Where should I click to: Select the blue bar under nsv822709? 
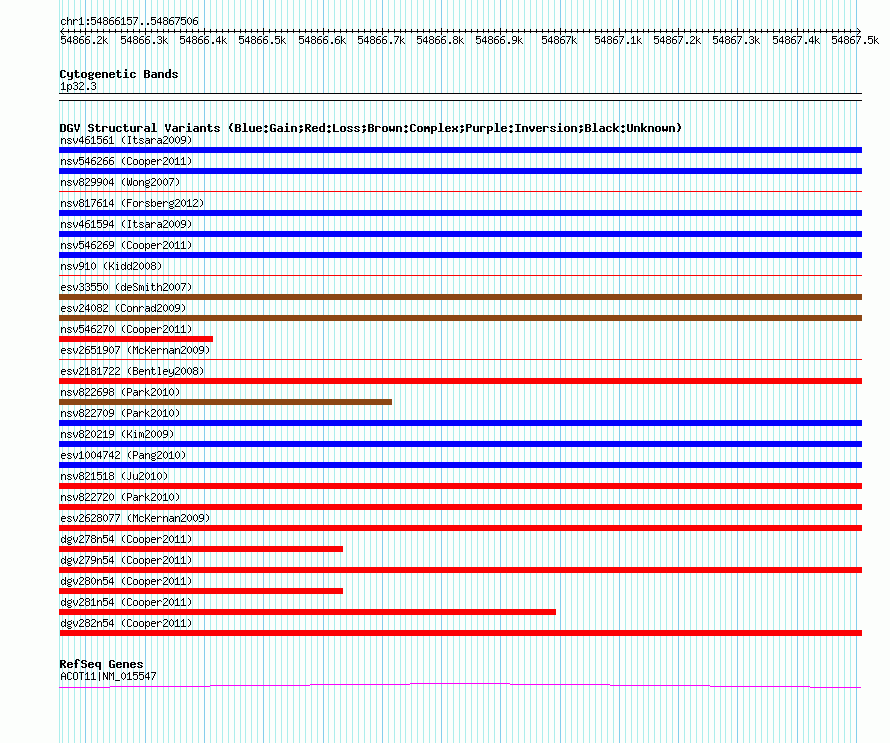pos(460,423)
